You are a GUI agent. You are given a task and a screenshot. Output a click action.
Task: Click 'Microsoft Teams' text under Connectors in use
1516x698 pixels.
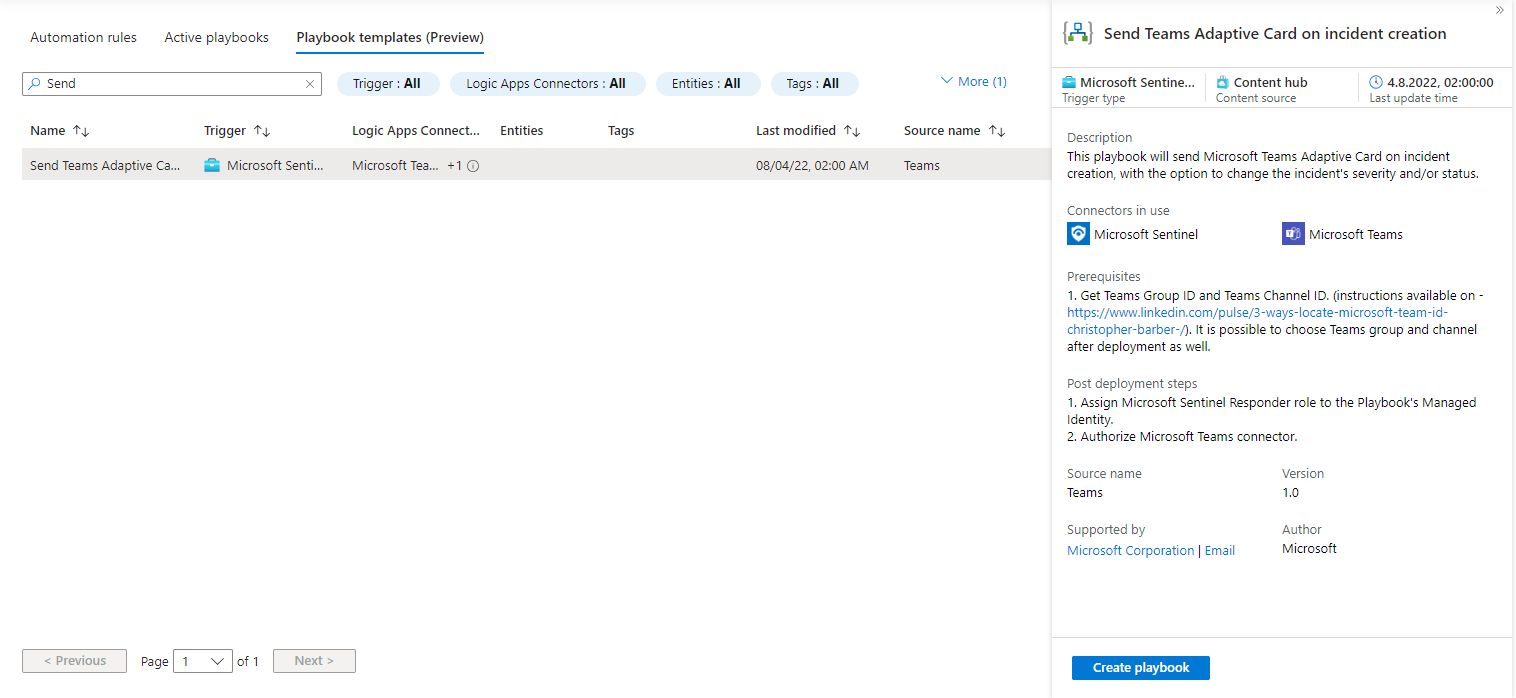[x=1356, y=235]
